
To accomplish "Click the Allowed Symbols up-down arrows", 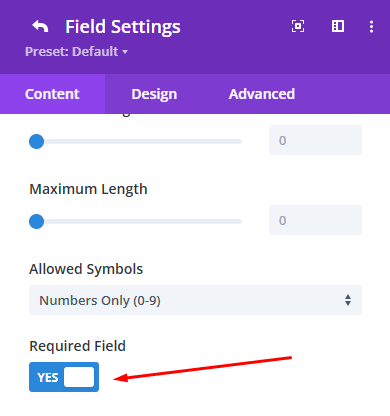I will pyautogui.click(x=348, y=300).
